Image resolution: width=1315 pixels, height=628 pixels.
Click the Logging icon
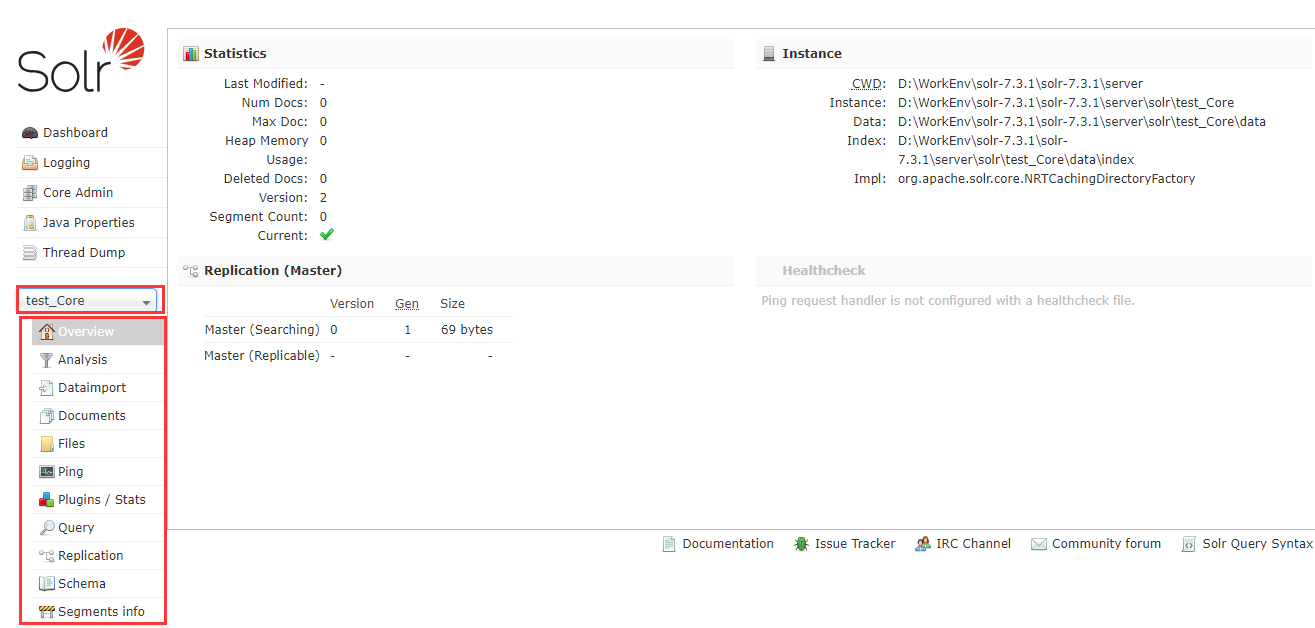(x=30, y=163)
